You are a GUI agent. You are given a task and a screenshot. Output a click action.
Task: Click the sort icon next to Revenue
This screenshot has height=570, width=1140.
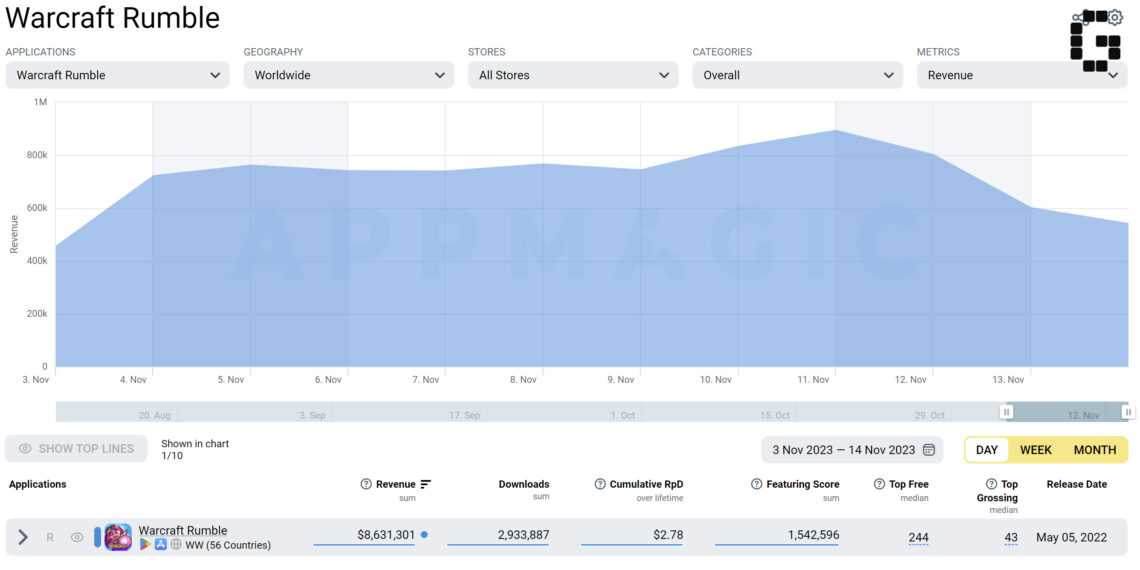(426, 484)
